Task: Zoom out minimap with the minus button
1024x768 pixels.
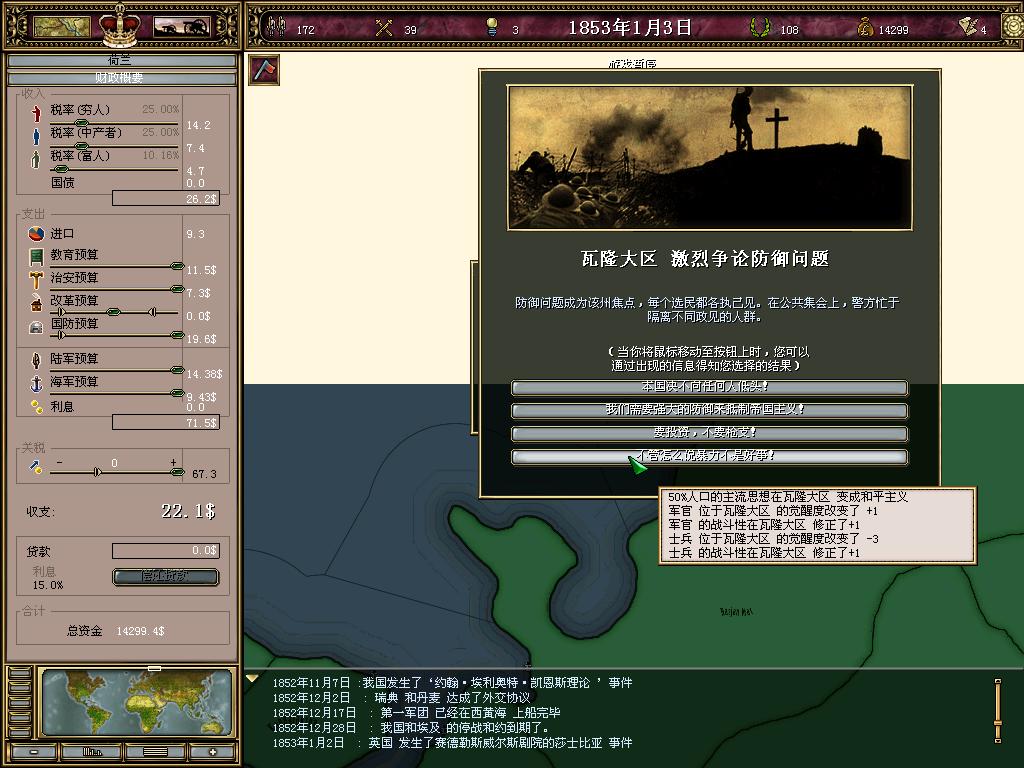Action: click(x=33, y=752)
